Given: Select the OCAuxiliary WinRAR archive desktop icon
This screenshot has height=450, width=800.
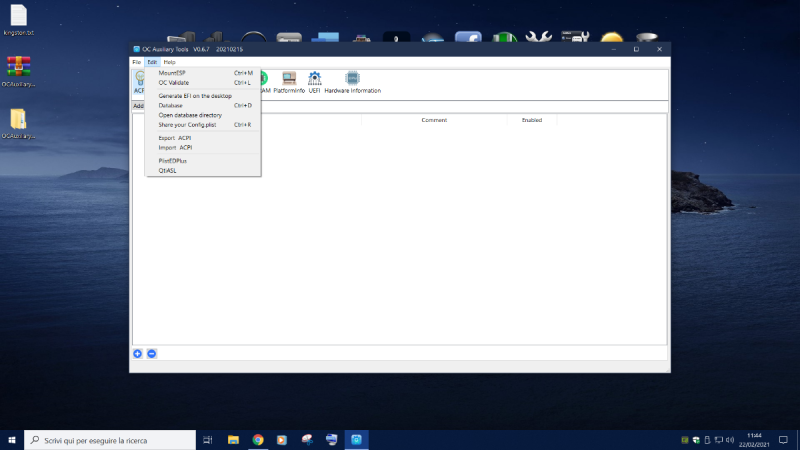Looking at the screenshot, I should click(x=19, y=71).
